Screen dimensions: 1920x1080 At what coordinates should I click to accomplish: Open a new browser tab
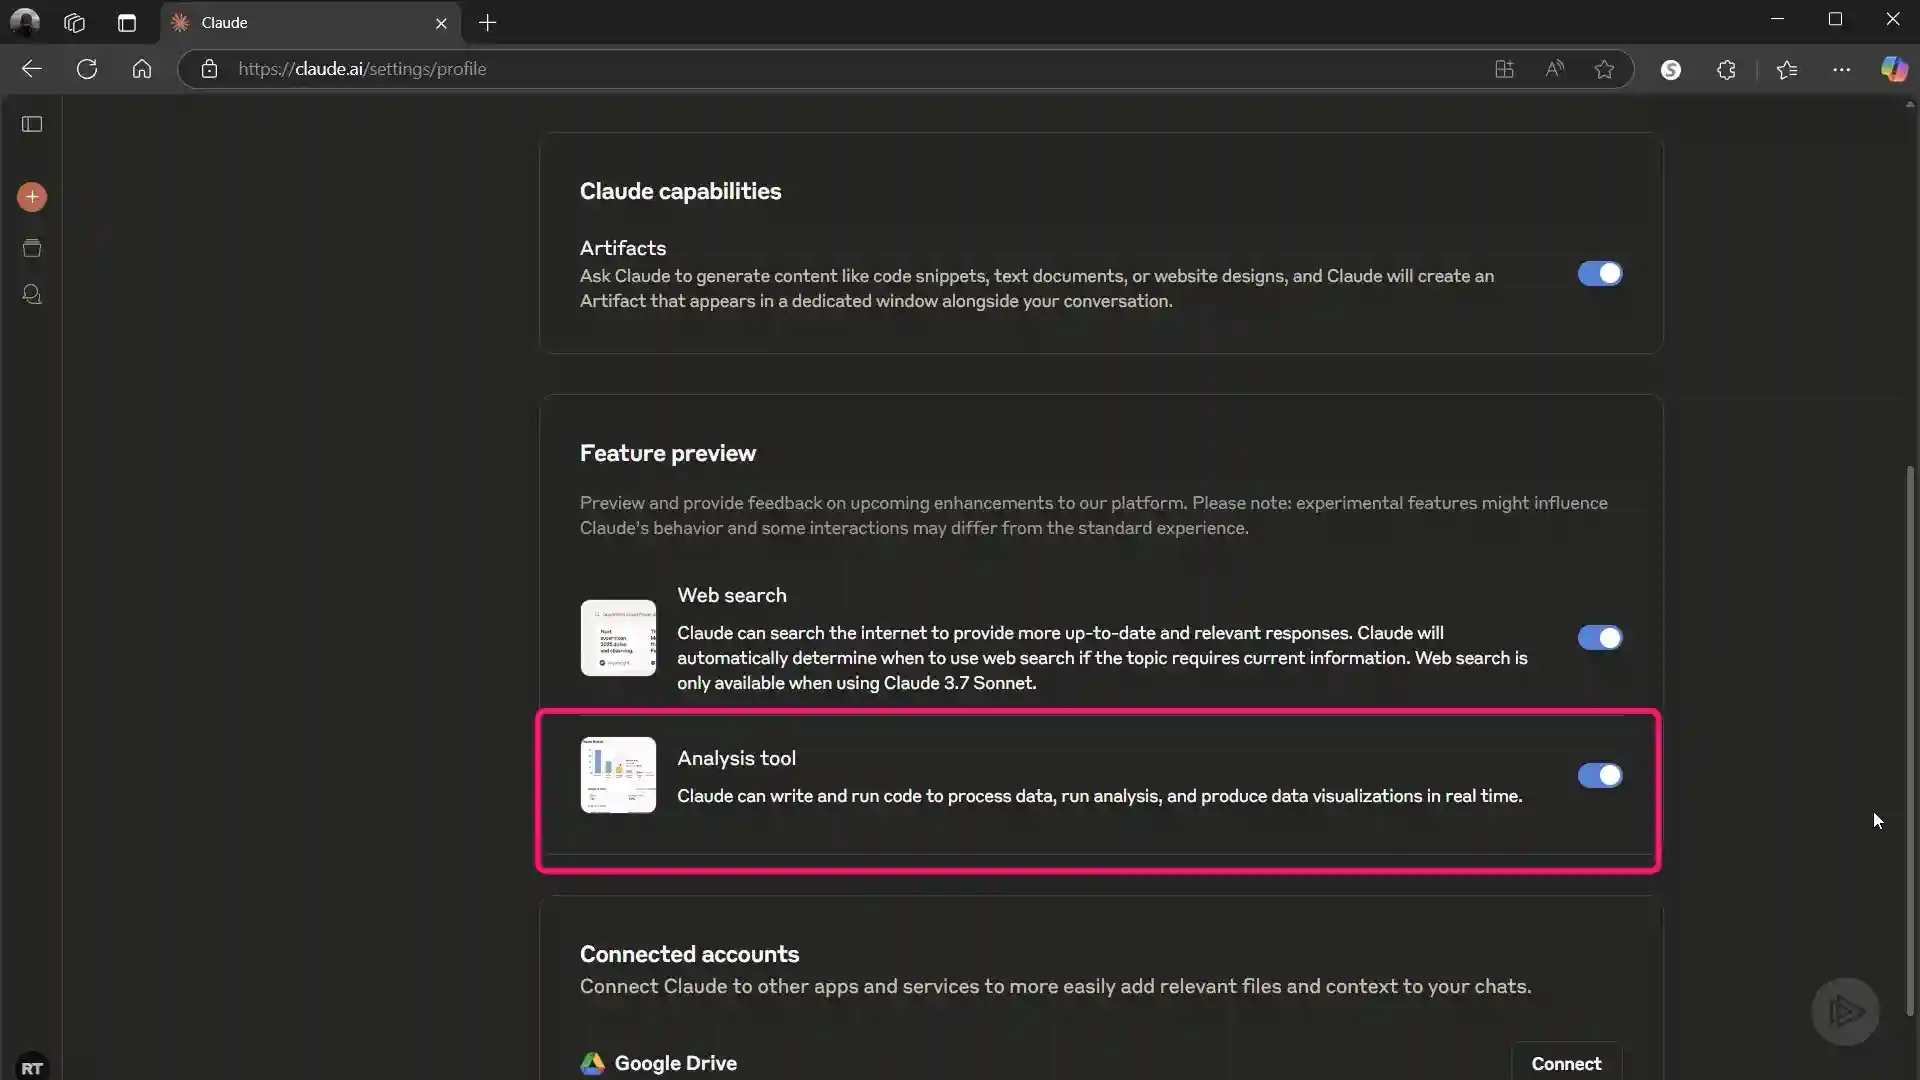click(x=488, y=22)
